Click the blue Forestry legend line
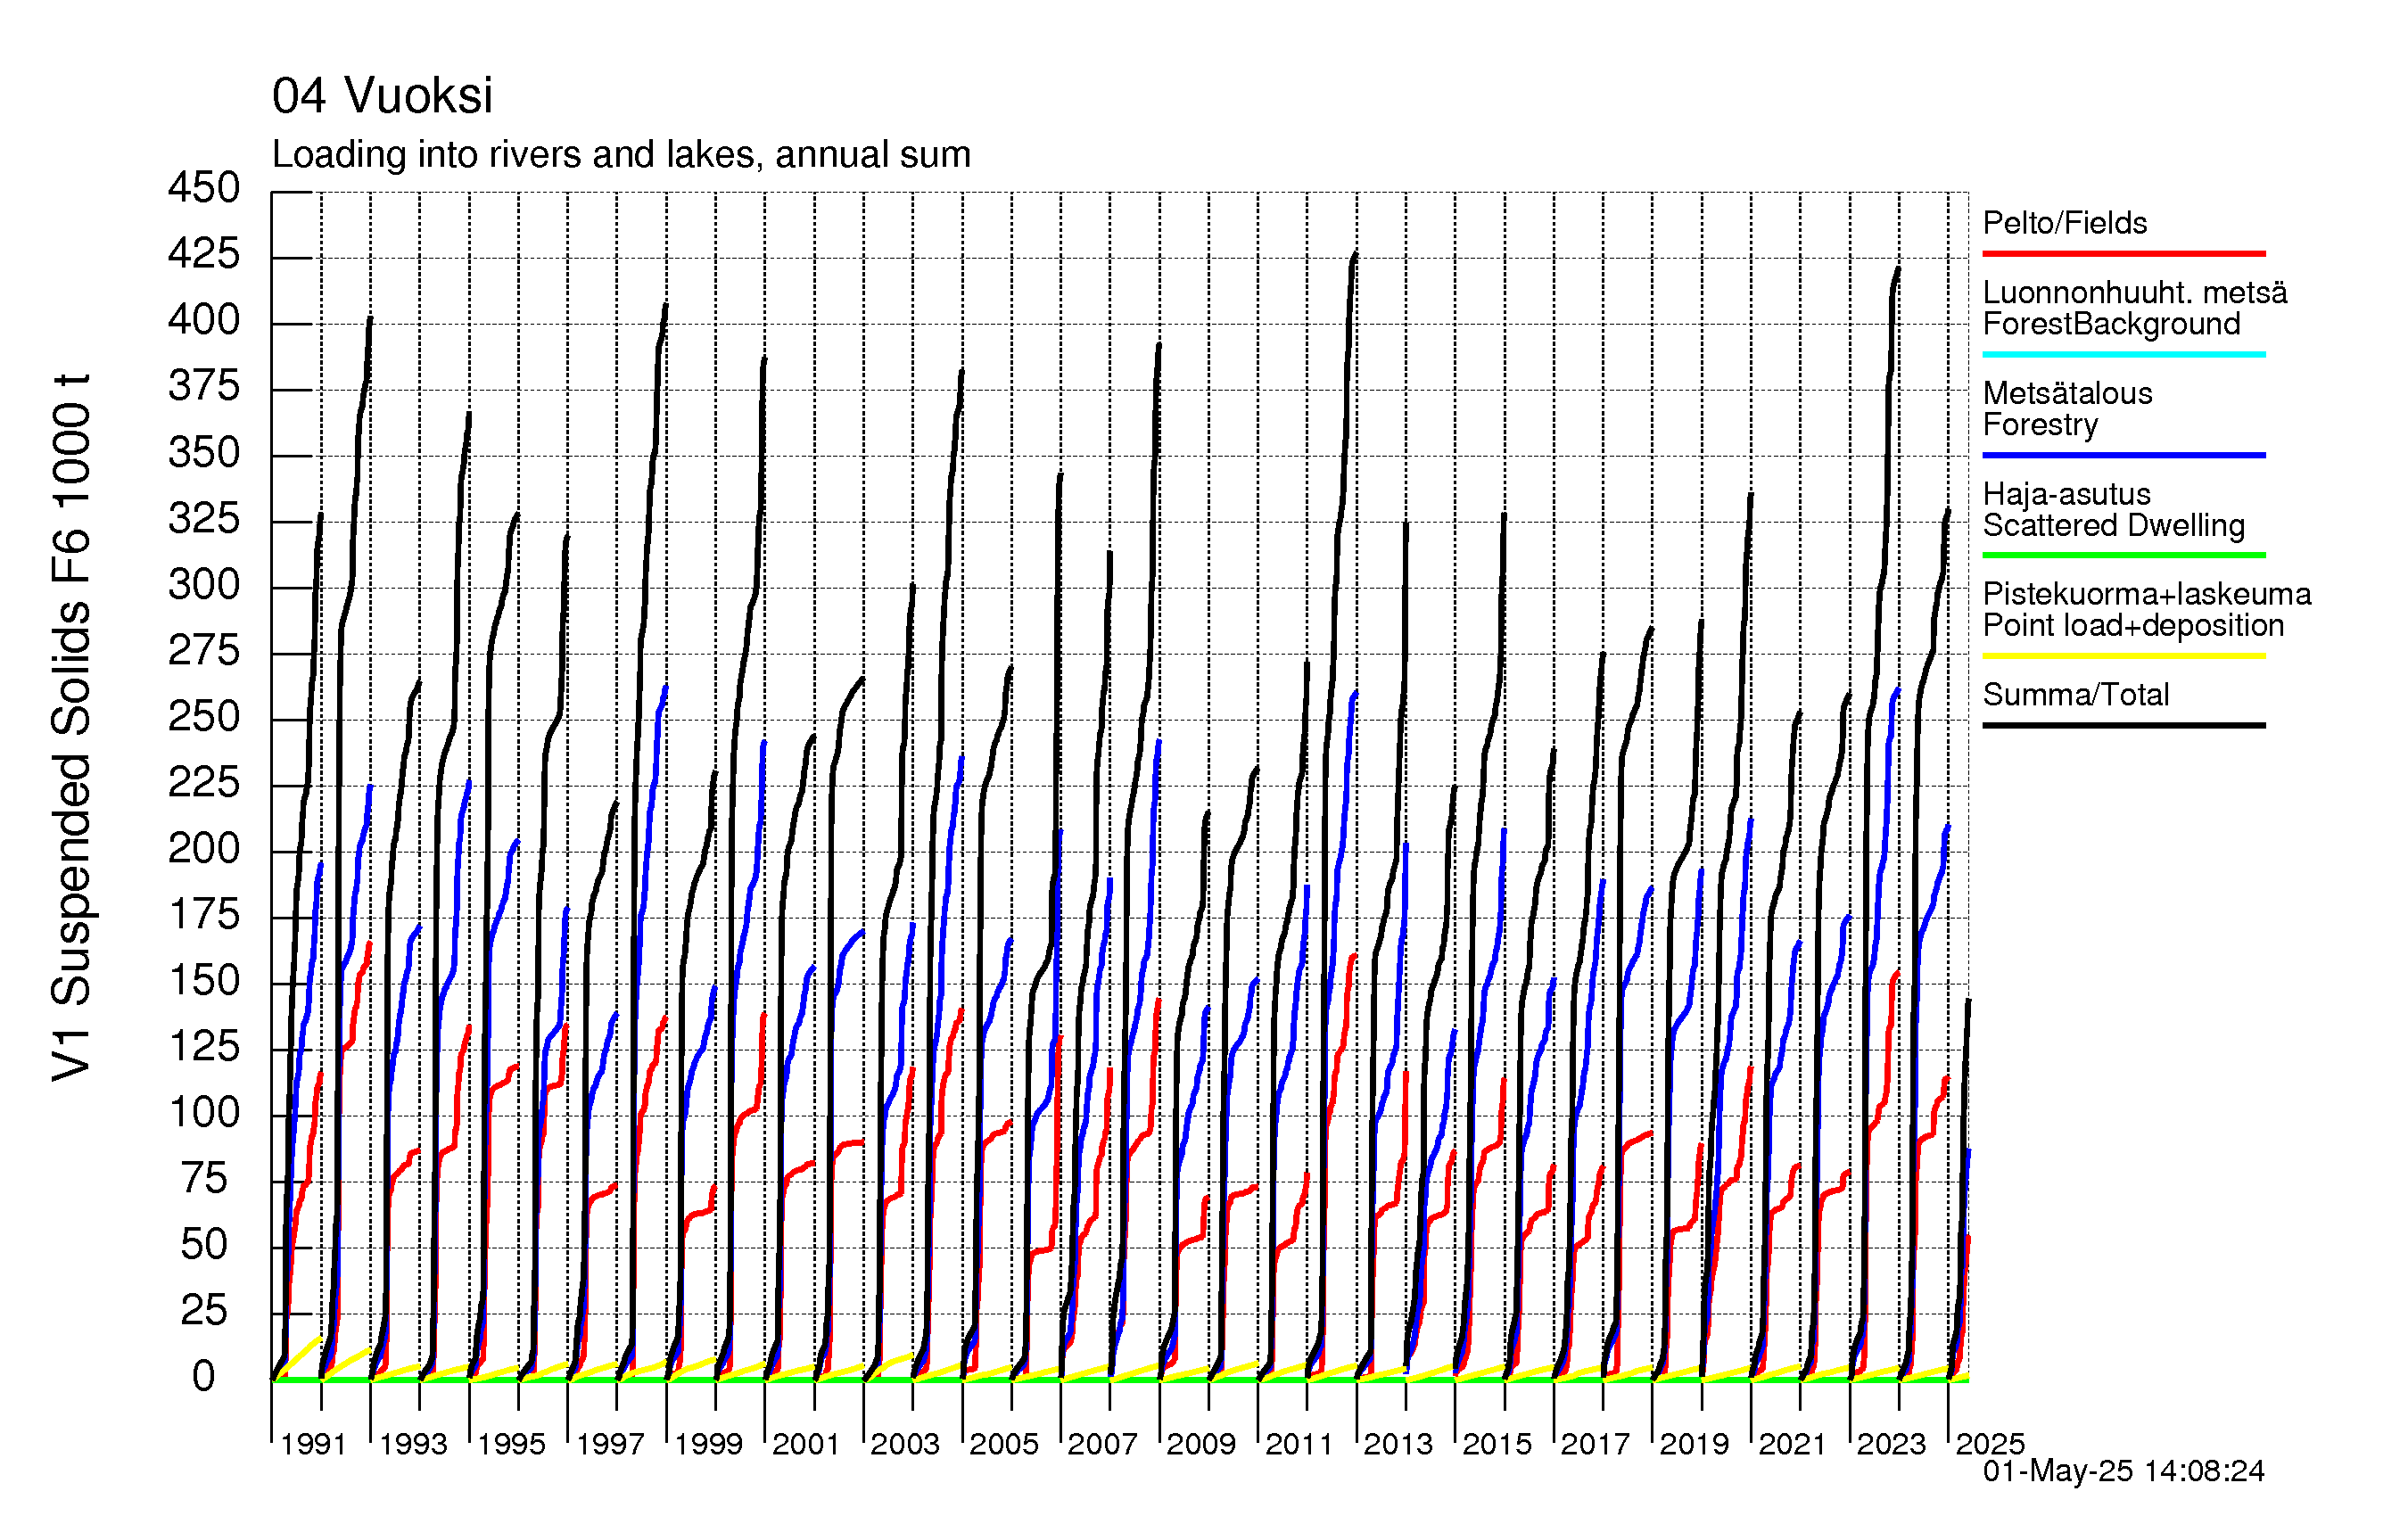Viewport: 2408px width, 1516px height. (x=2124, y=455)
